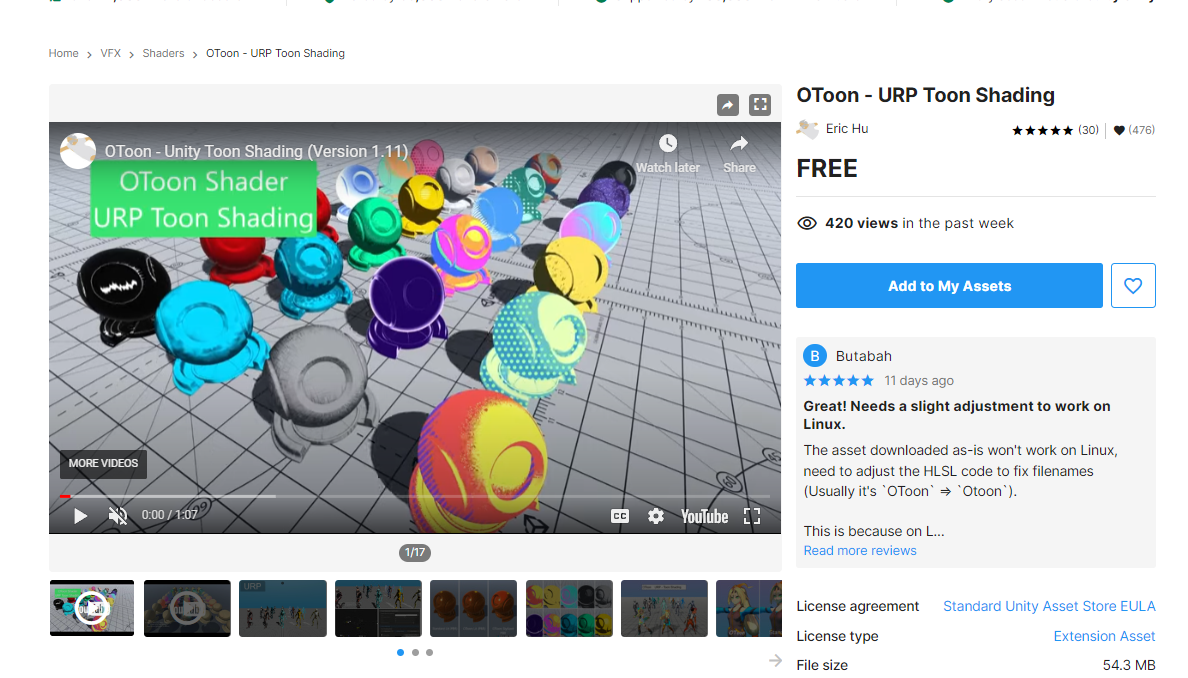Open video settings gear icon
The width and height of the screenshot is (1188, 678).
click(656, 516)
